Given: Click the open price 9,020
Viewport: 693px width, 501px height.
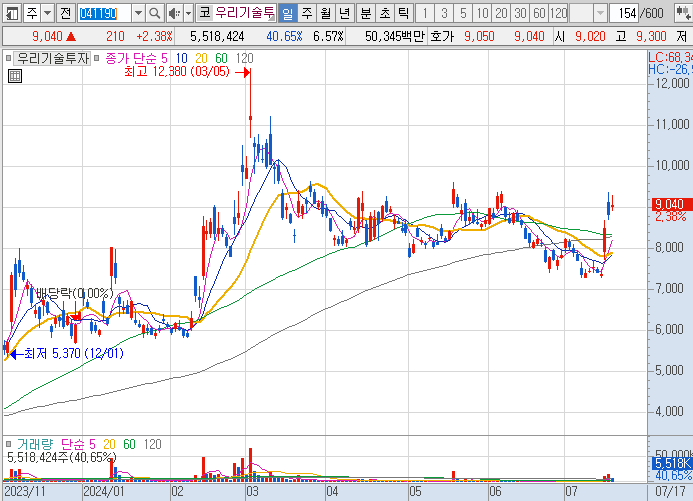Looking at the screenshot, I should (590, 36).
